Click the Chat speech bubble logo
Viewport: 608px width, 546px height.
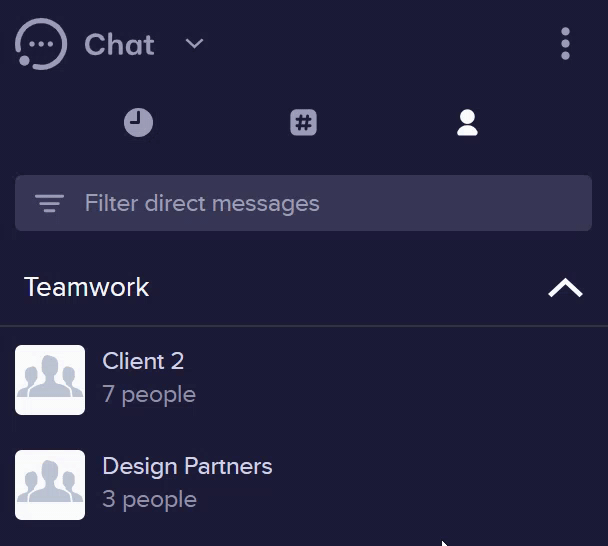pyautogui.click(x=41, y=44)
